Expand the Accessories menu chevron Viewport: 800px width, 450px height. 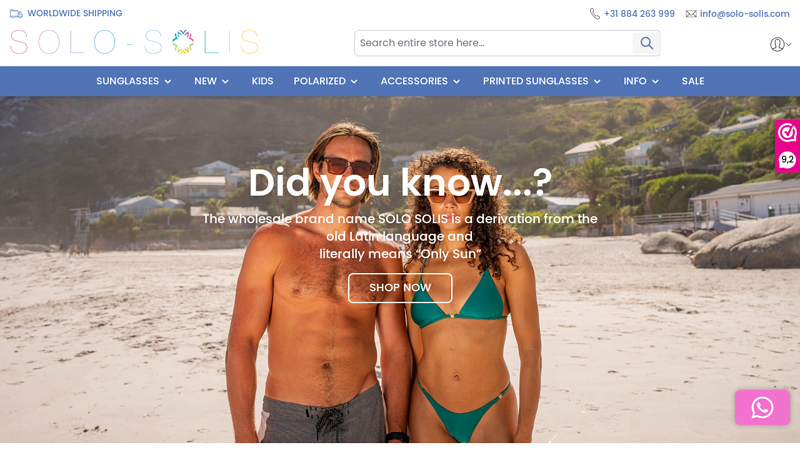pyautogui.click(x=457, y=82)
